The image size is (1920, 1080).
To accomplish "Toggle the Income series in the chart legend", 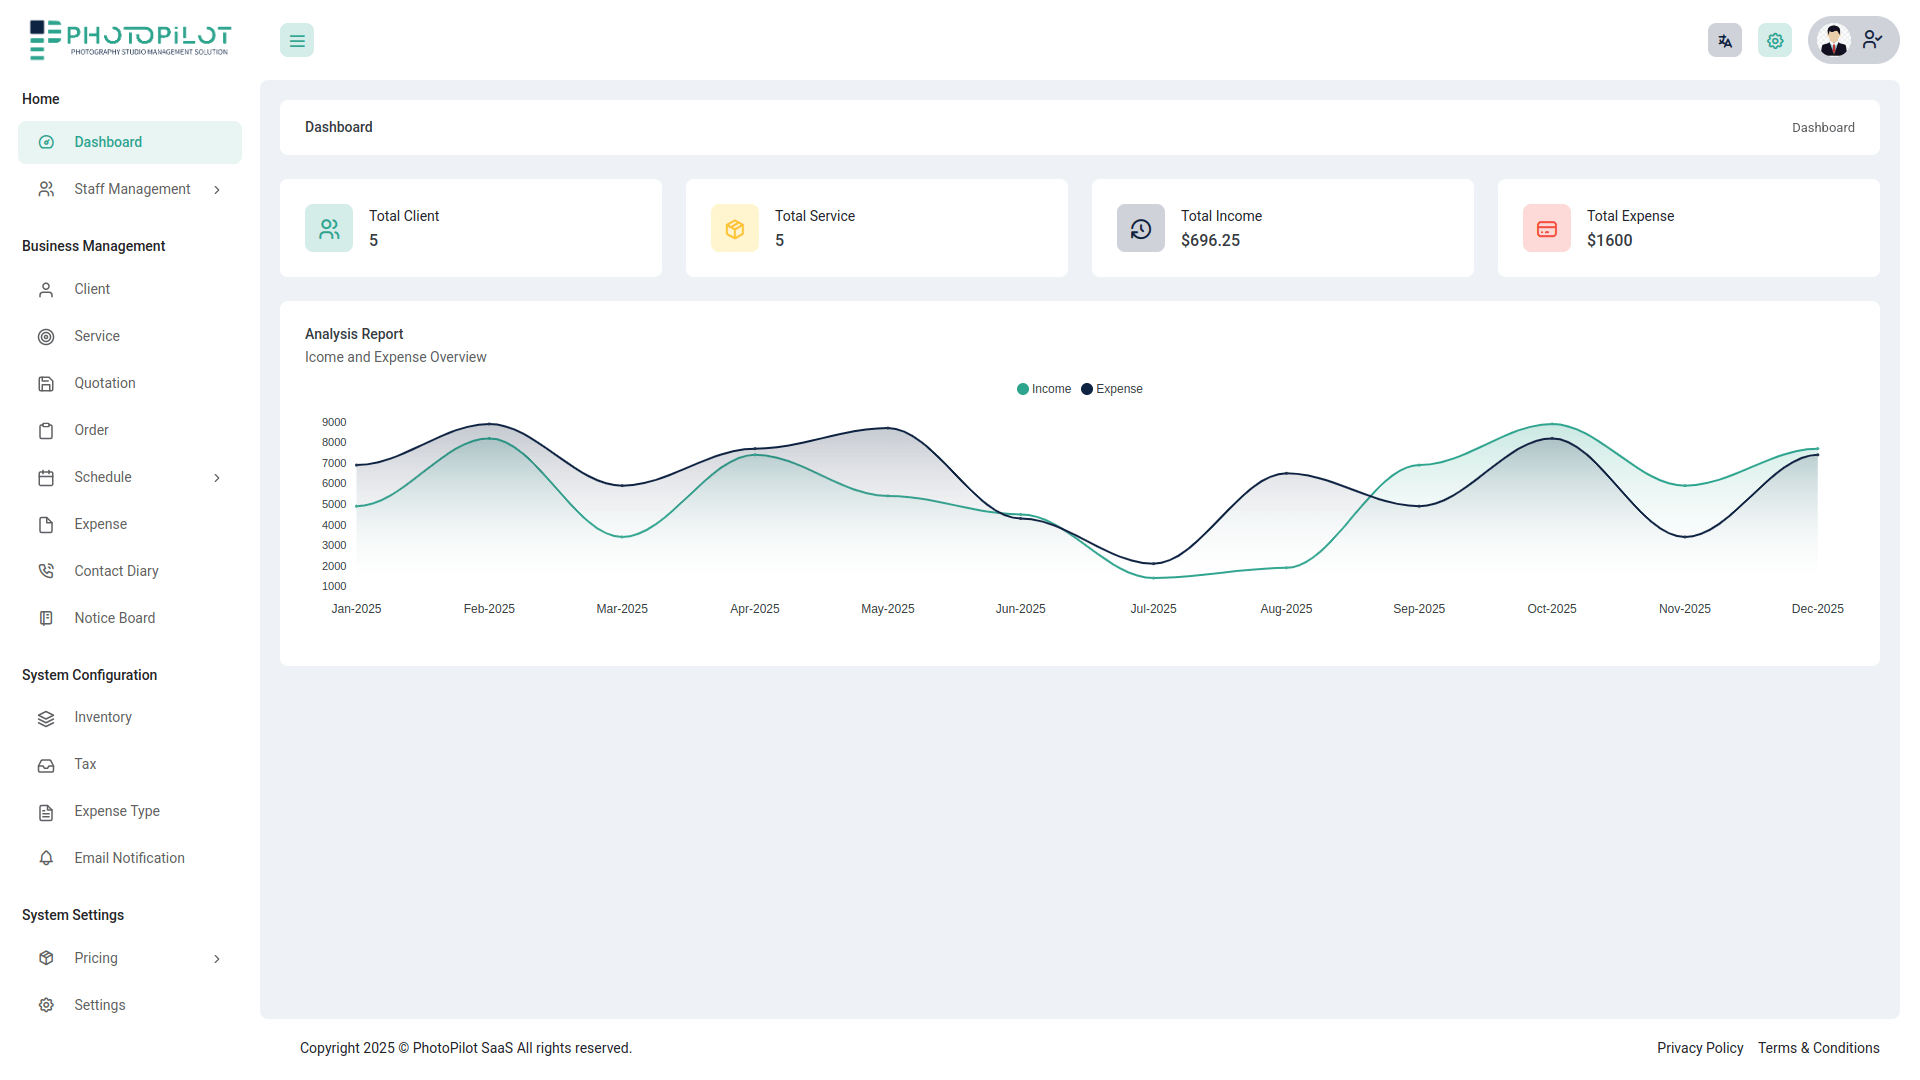I will pos(1043,389).
